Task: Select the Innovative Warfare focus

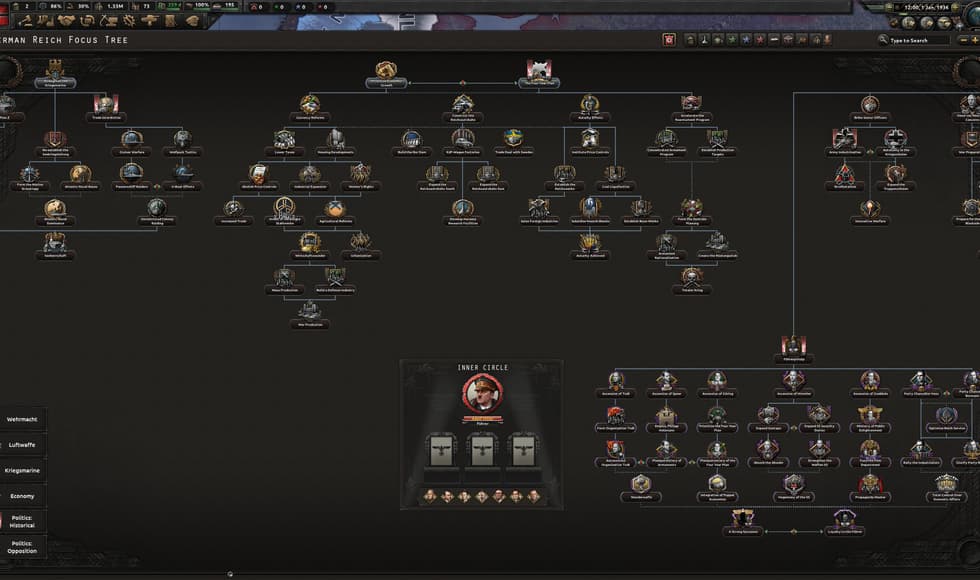Action: 869,212
